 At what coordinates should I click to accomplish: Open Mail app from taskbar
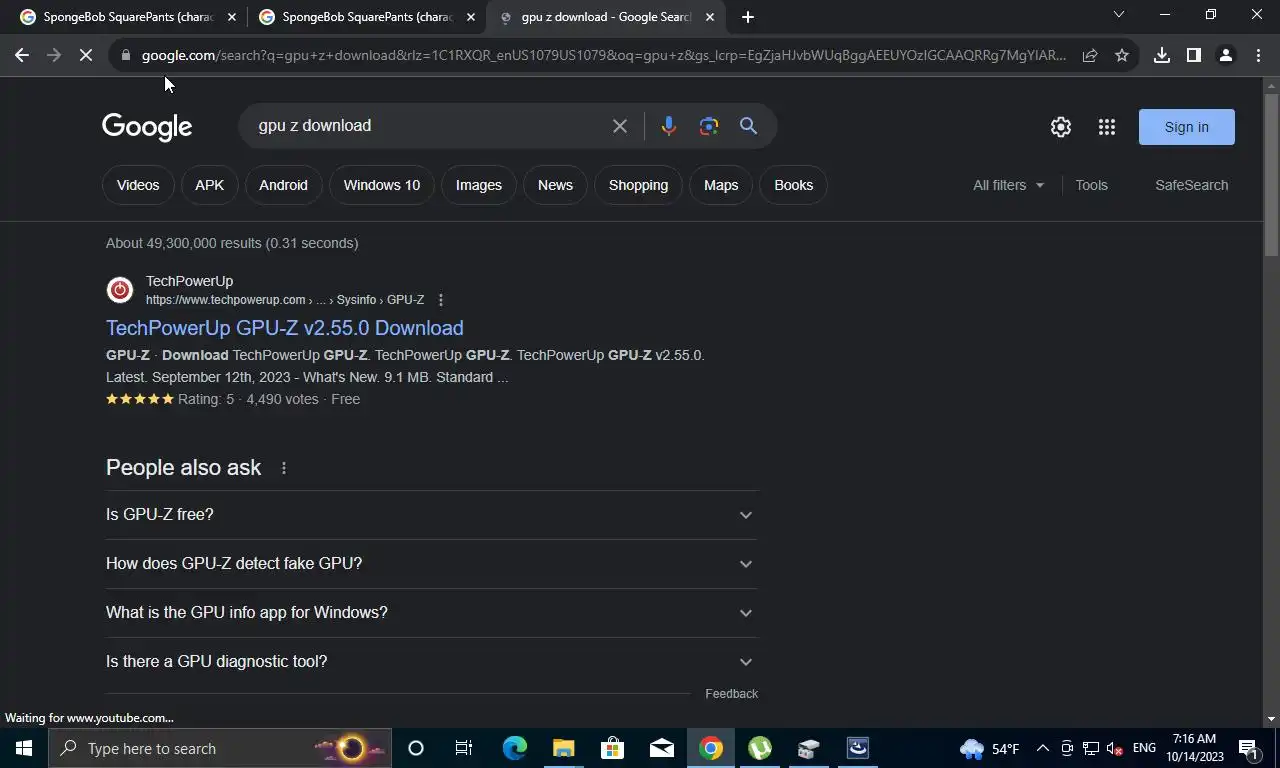(662, 748)
